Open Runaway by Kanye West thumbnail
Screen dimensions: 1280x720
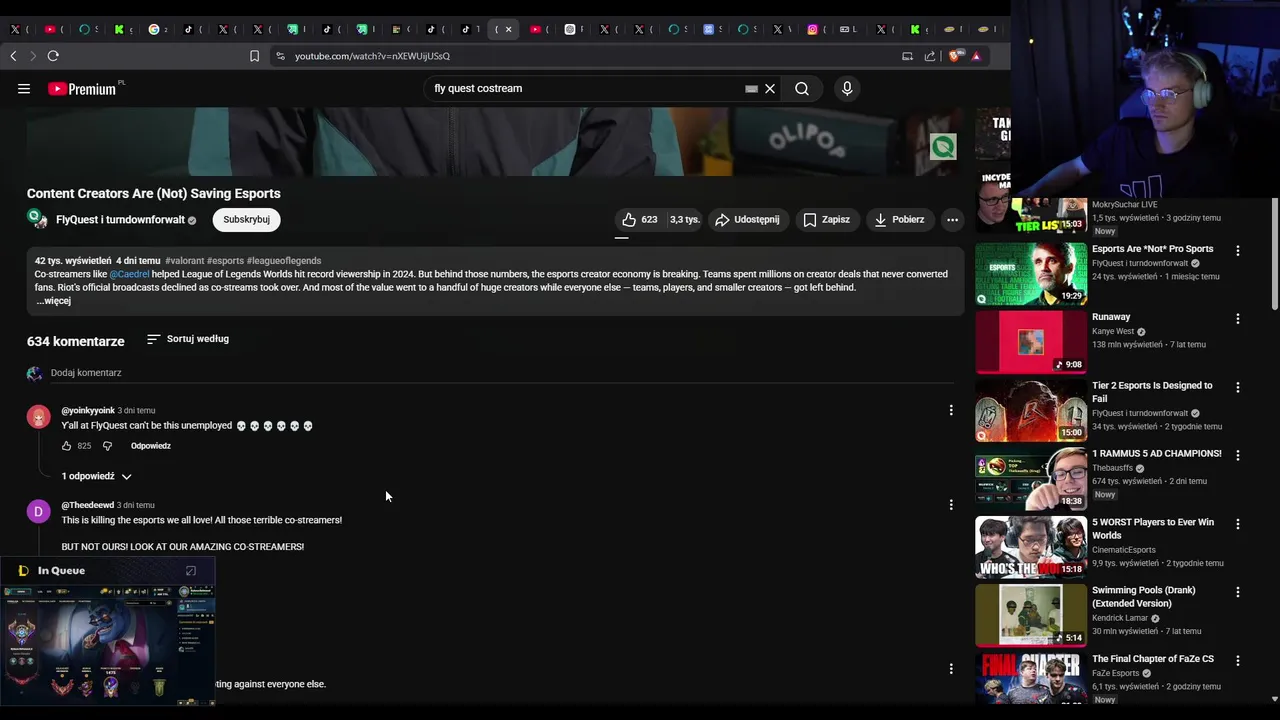click(1031, 342)
